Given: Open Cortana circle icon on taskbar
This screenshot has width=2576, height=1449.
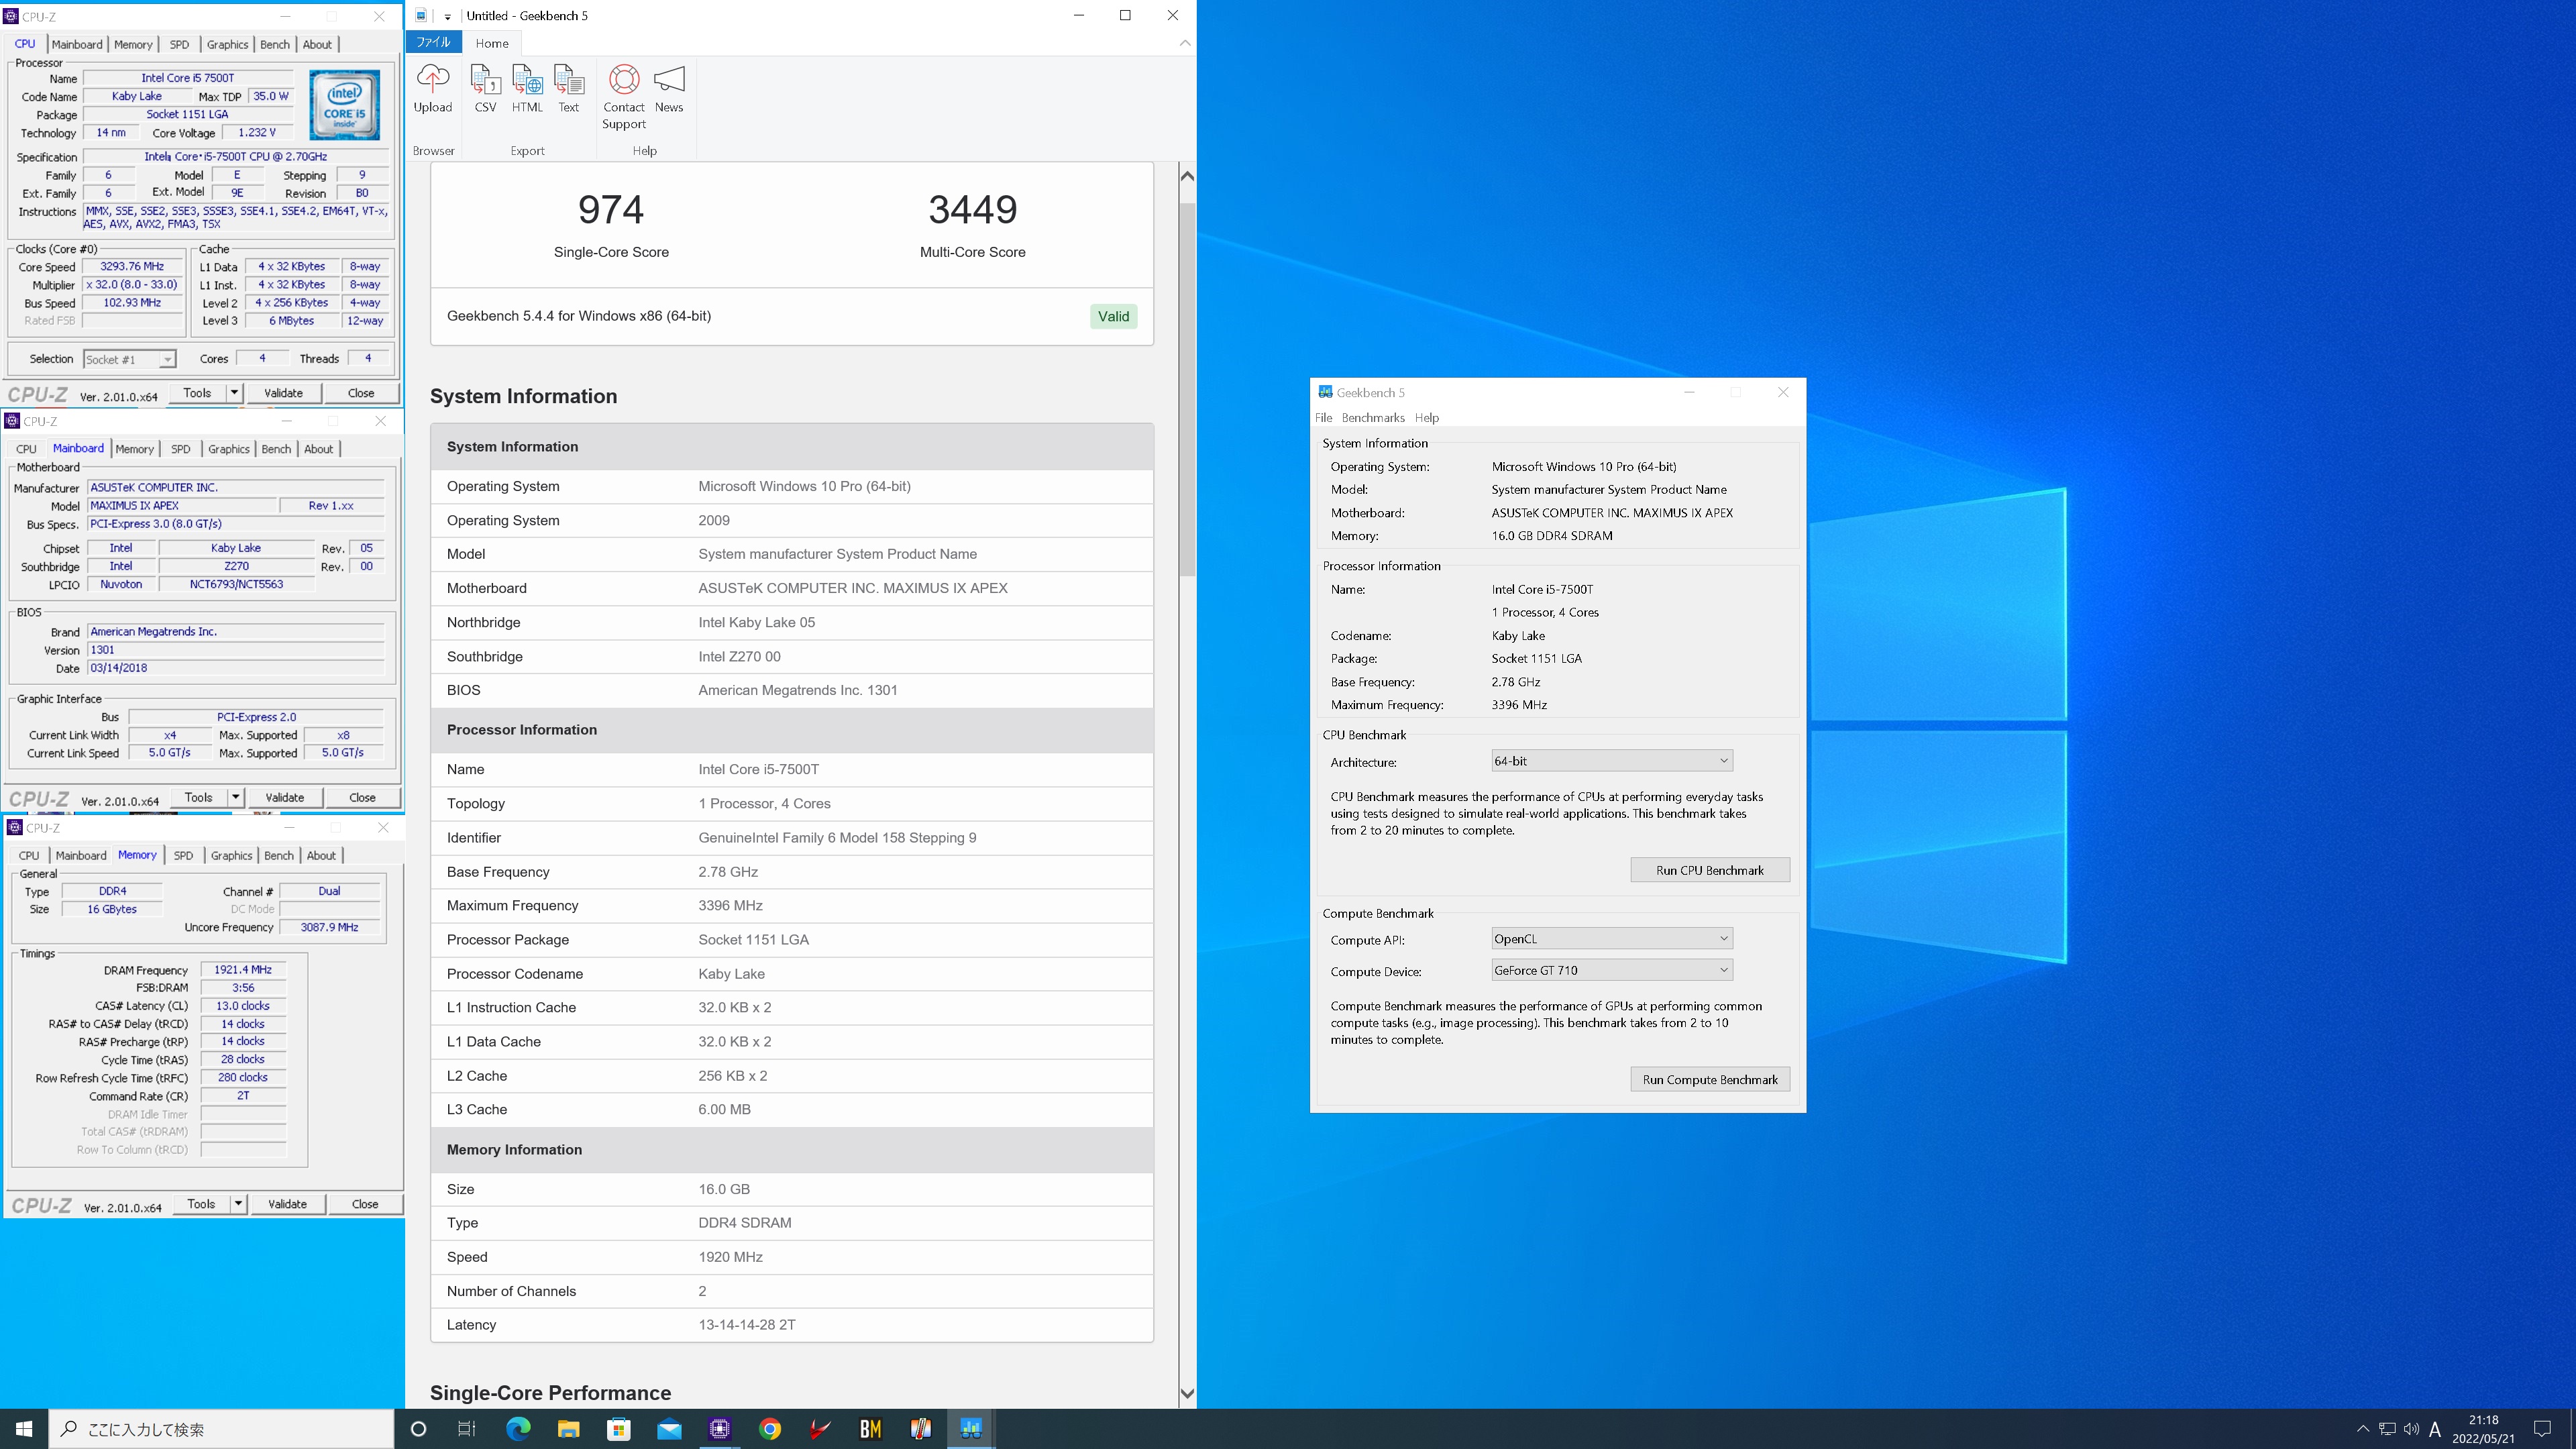Looking at the screenshot, I should (418, 1429).
